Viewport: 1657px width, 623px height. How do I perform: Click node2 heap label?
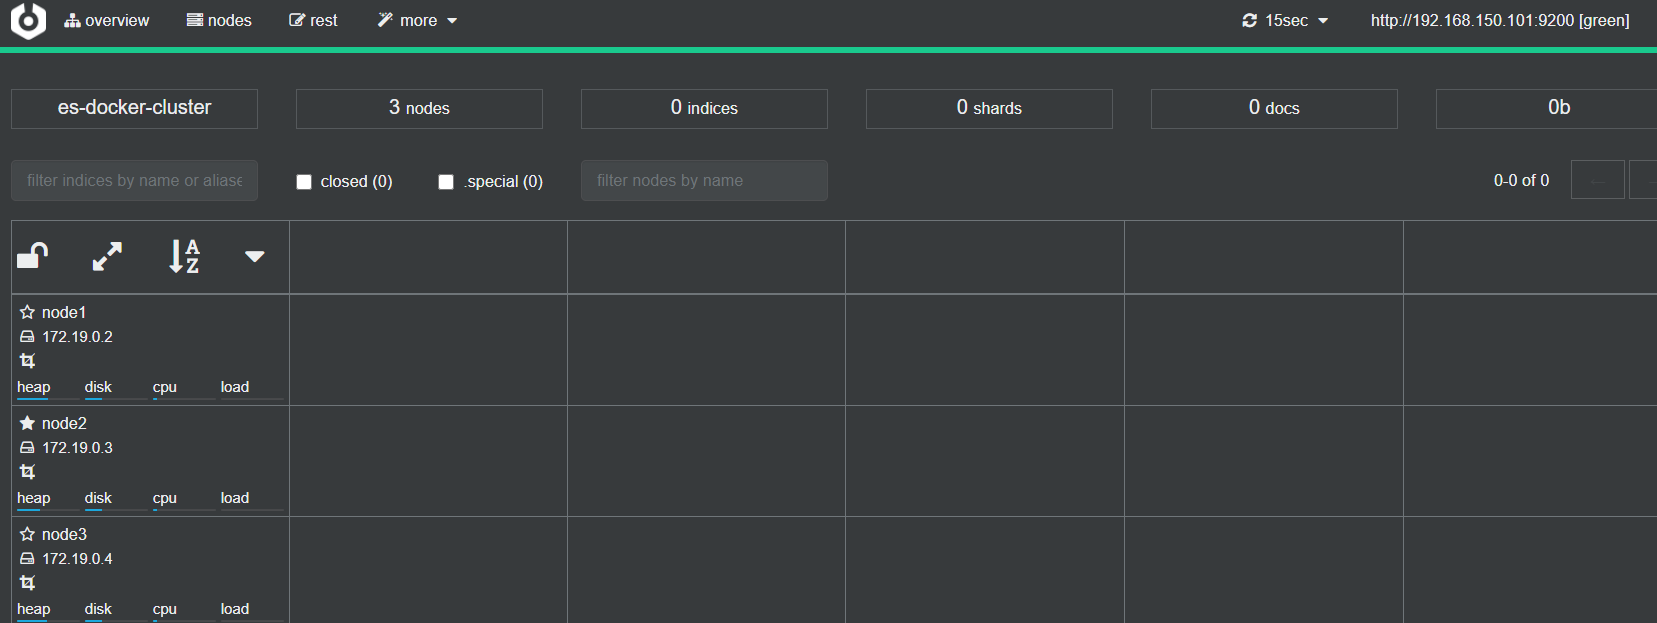pyautogui.click(x=33, y=497)
